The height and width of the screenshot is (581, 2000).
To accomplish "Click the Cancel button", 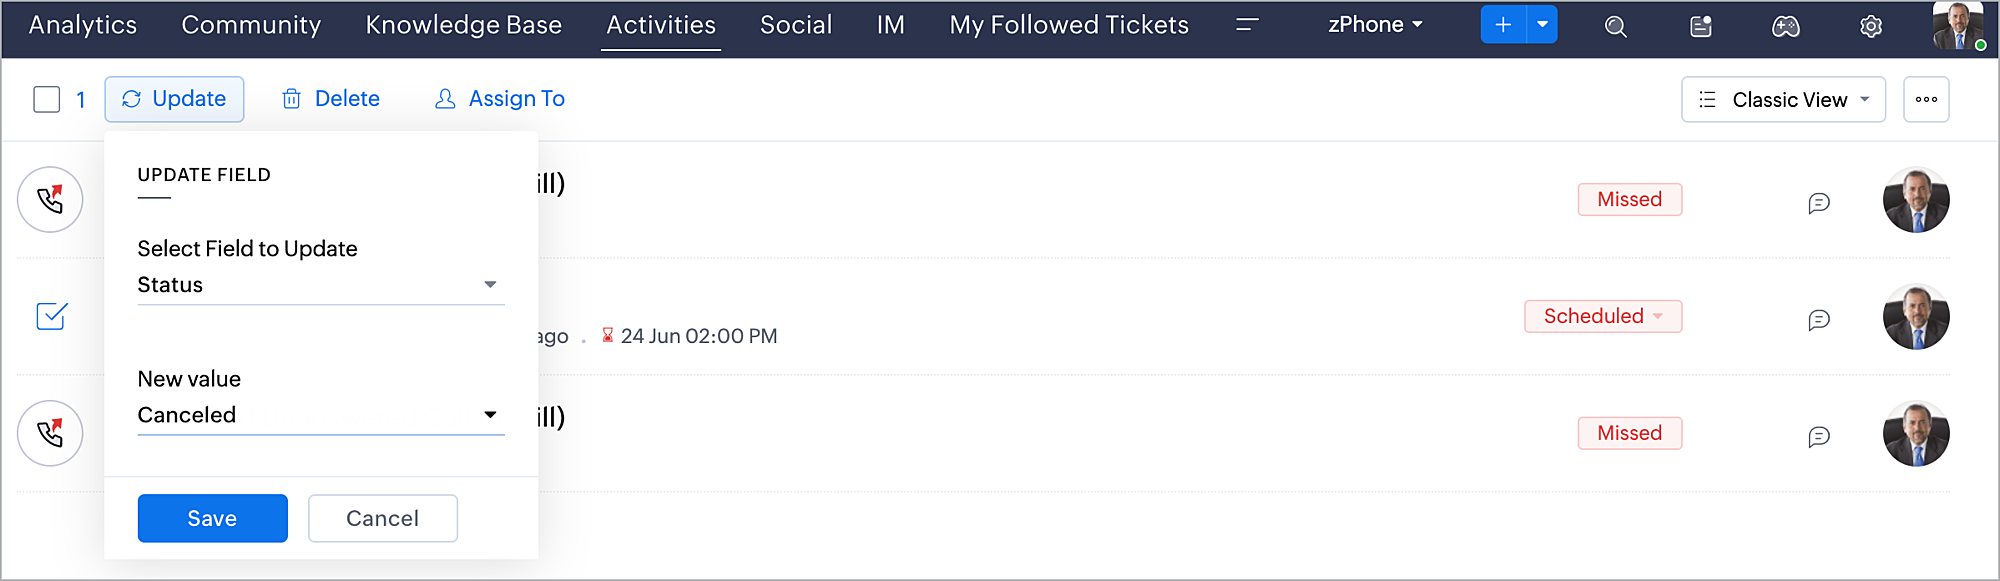I will tap(382, 518).
